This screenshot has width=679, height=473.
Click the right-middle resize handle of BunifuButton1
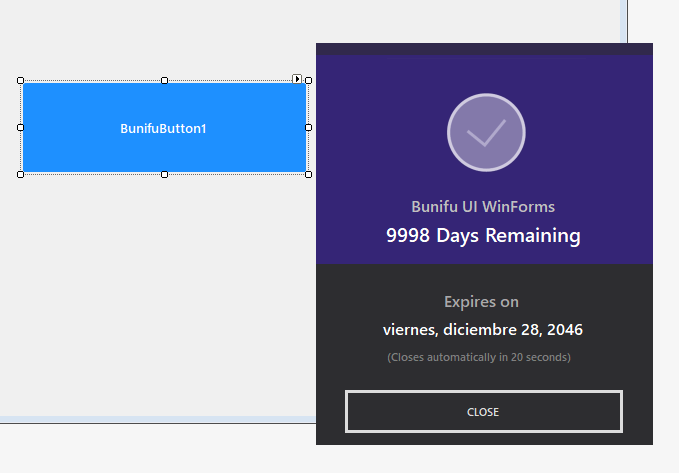coord(308,127)
